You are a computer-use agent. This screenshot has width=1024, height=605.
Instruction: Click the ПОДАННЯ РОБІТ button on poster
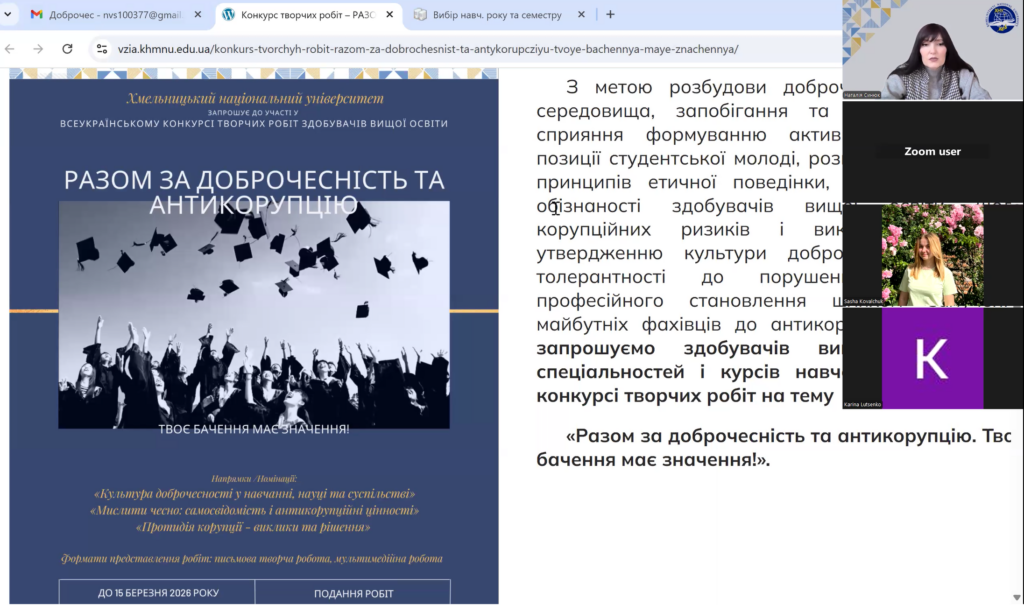pos(353,592)
